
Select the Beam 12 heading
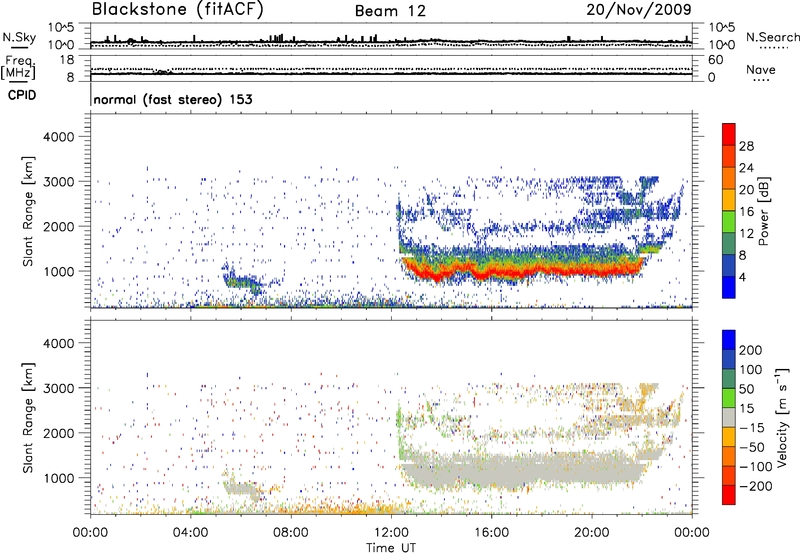pyautogui.click(x=390, y=11)
